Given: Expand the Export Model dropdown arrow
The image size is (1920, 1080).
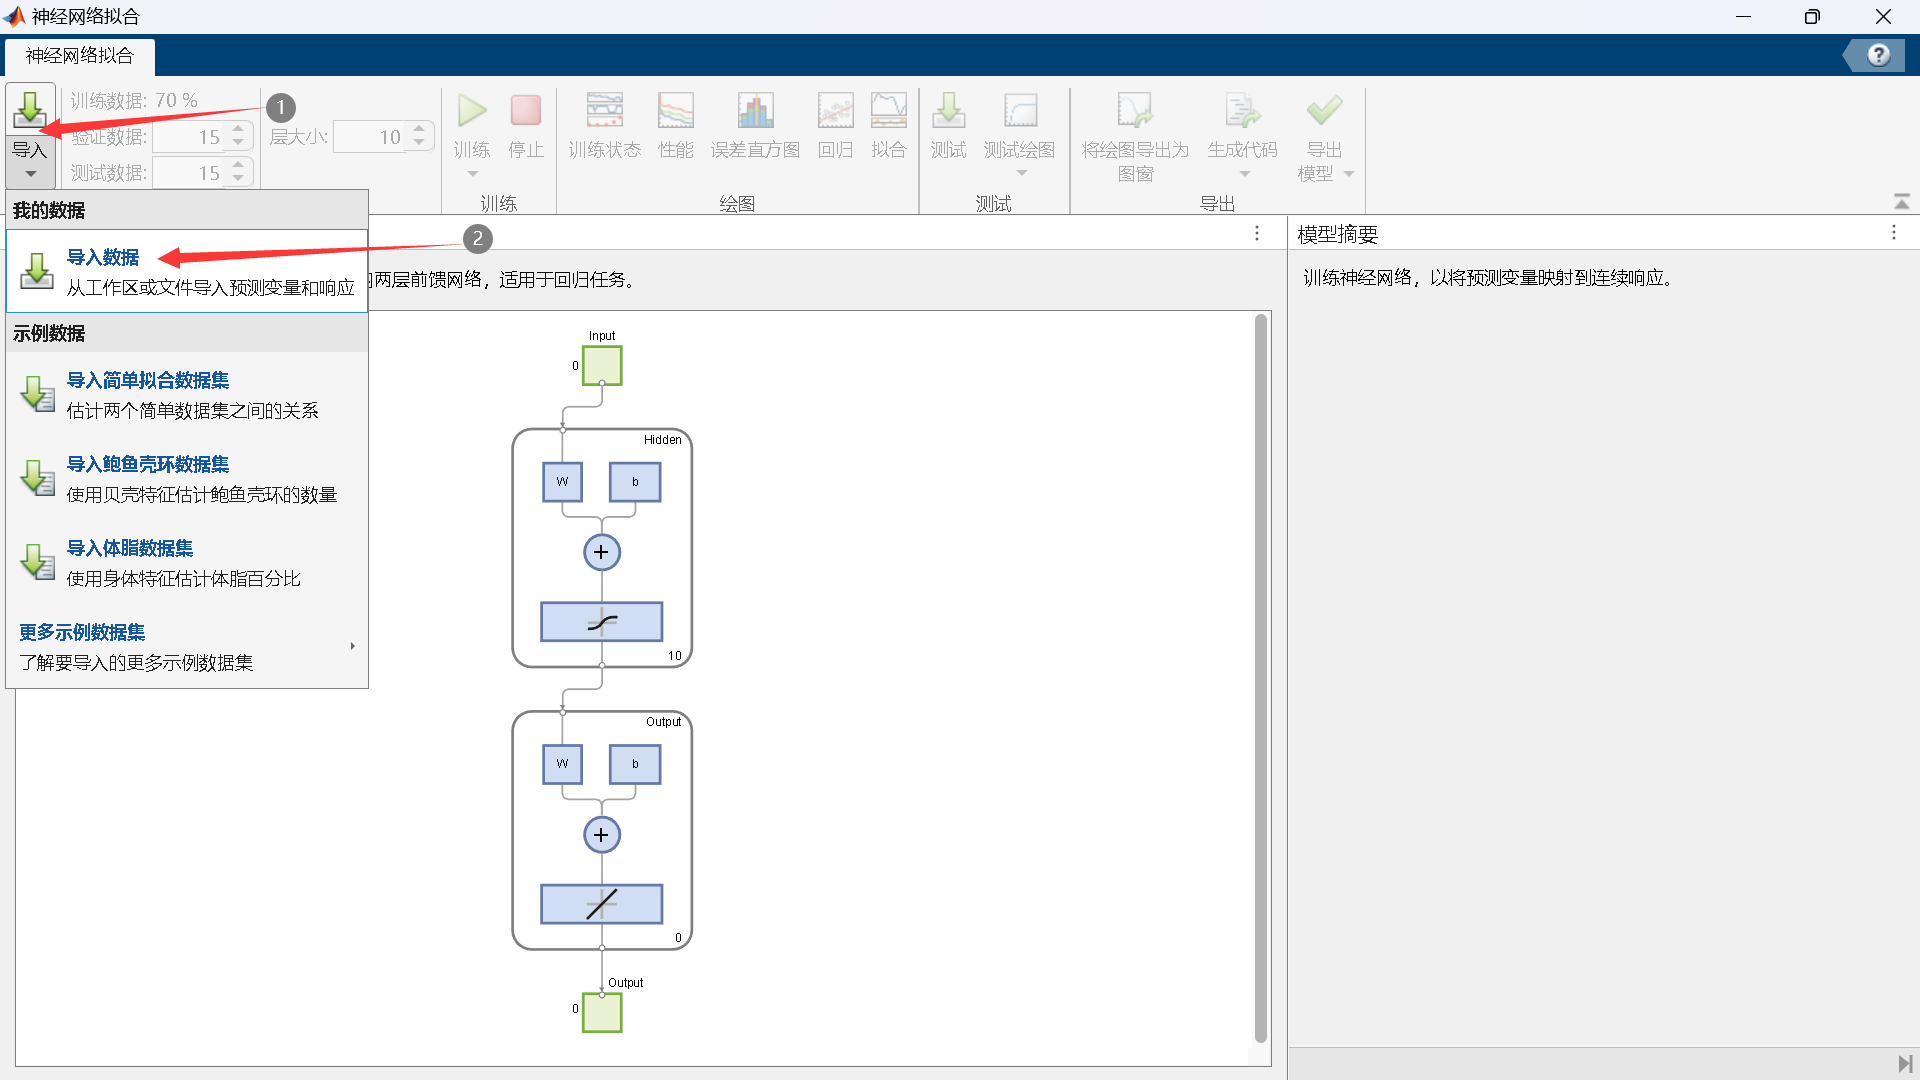Looking at the screenshot, I should coord(1349,174).
